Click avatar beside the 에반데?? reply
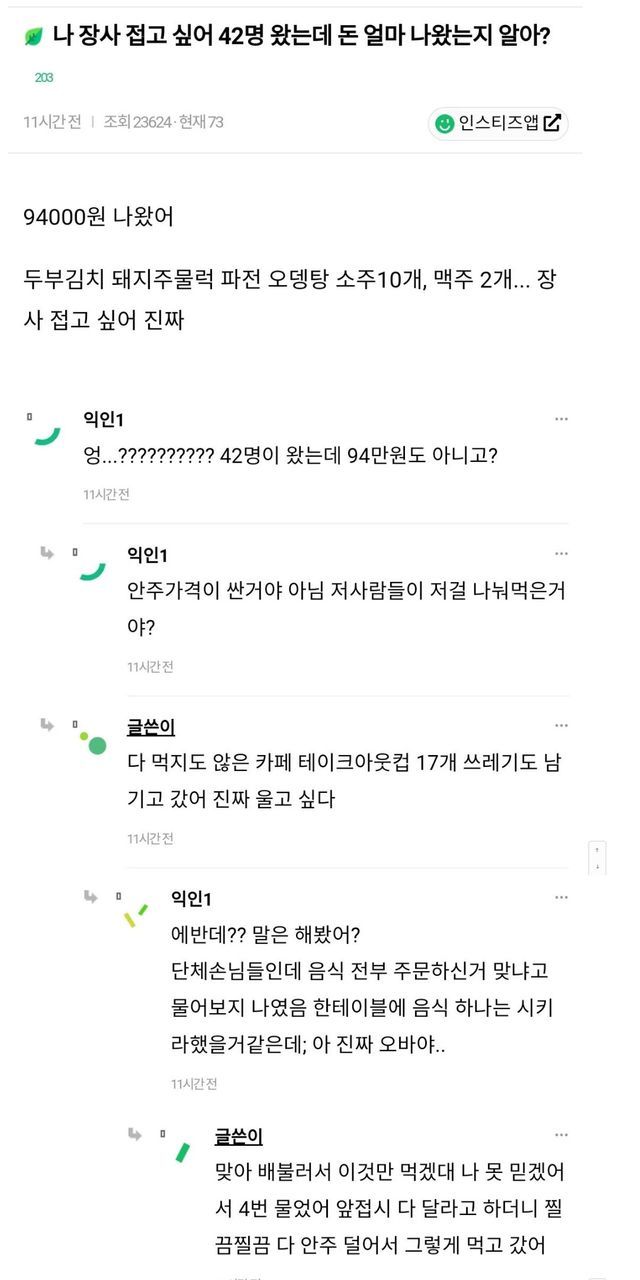Image resolution: width=640 pixels, height=1280 pixels. pyautogui.click(x=136, y=914)
